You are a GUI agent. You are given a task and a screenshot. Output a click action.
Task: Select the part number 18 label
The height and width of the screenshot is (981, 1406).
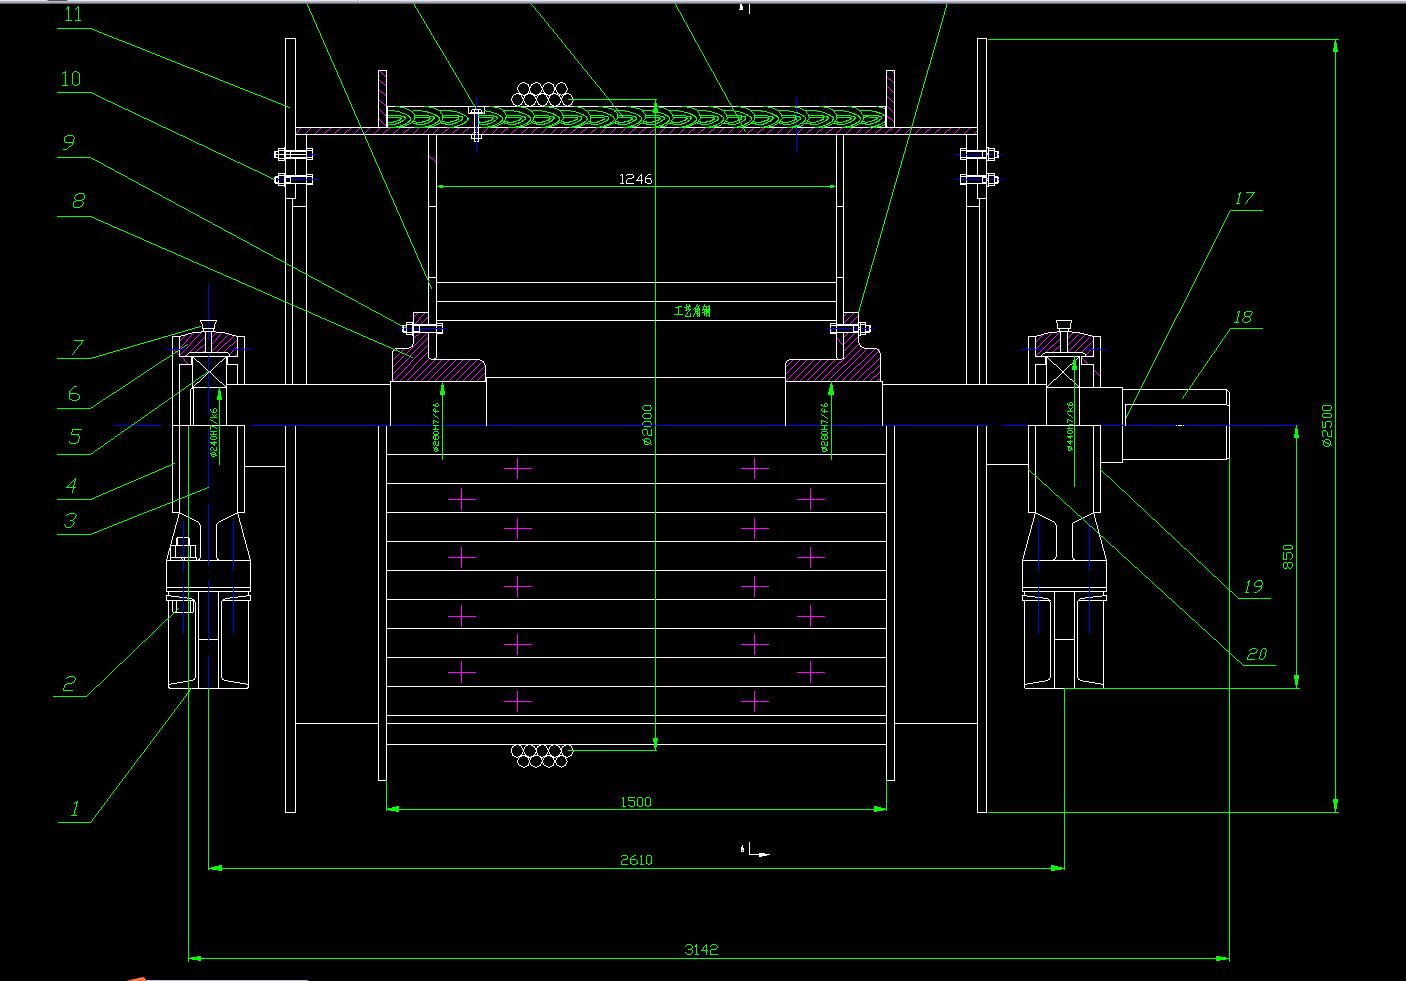pyautogui.click(x=1242, y=317)
